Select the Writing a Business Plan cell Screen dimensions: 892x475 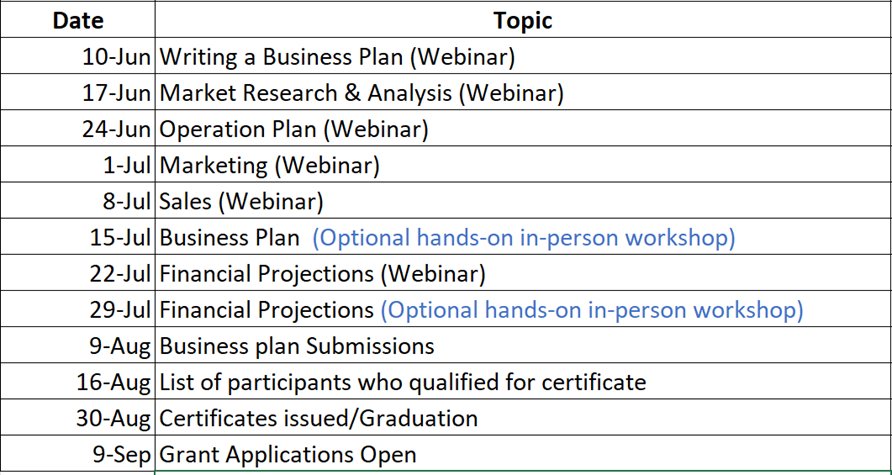pos(337,57)
